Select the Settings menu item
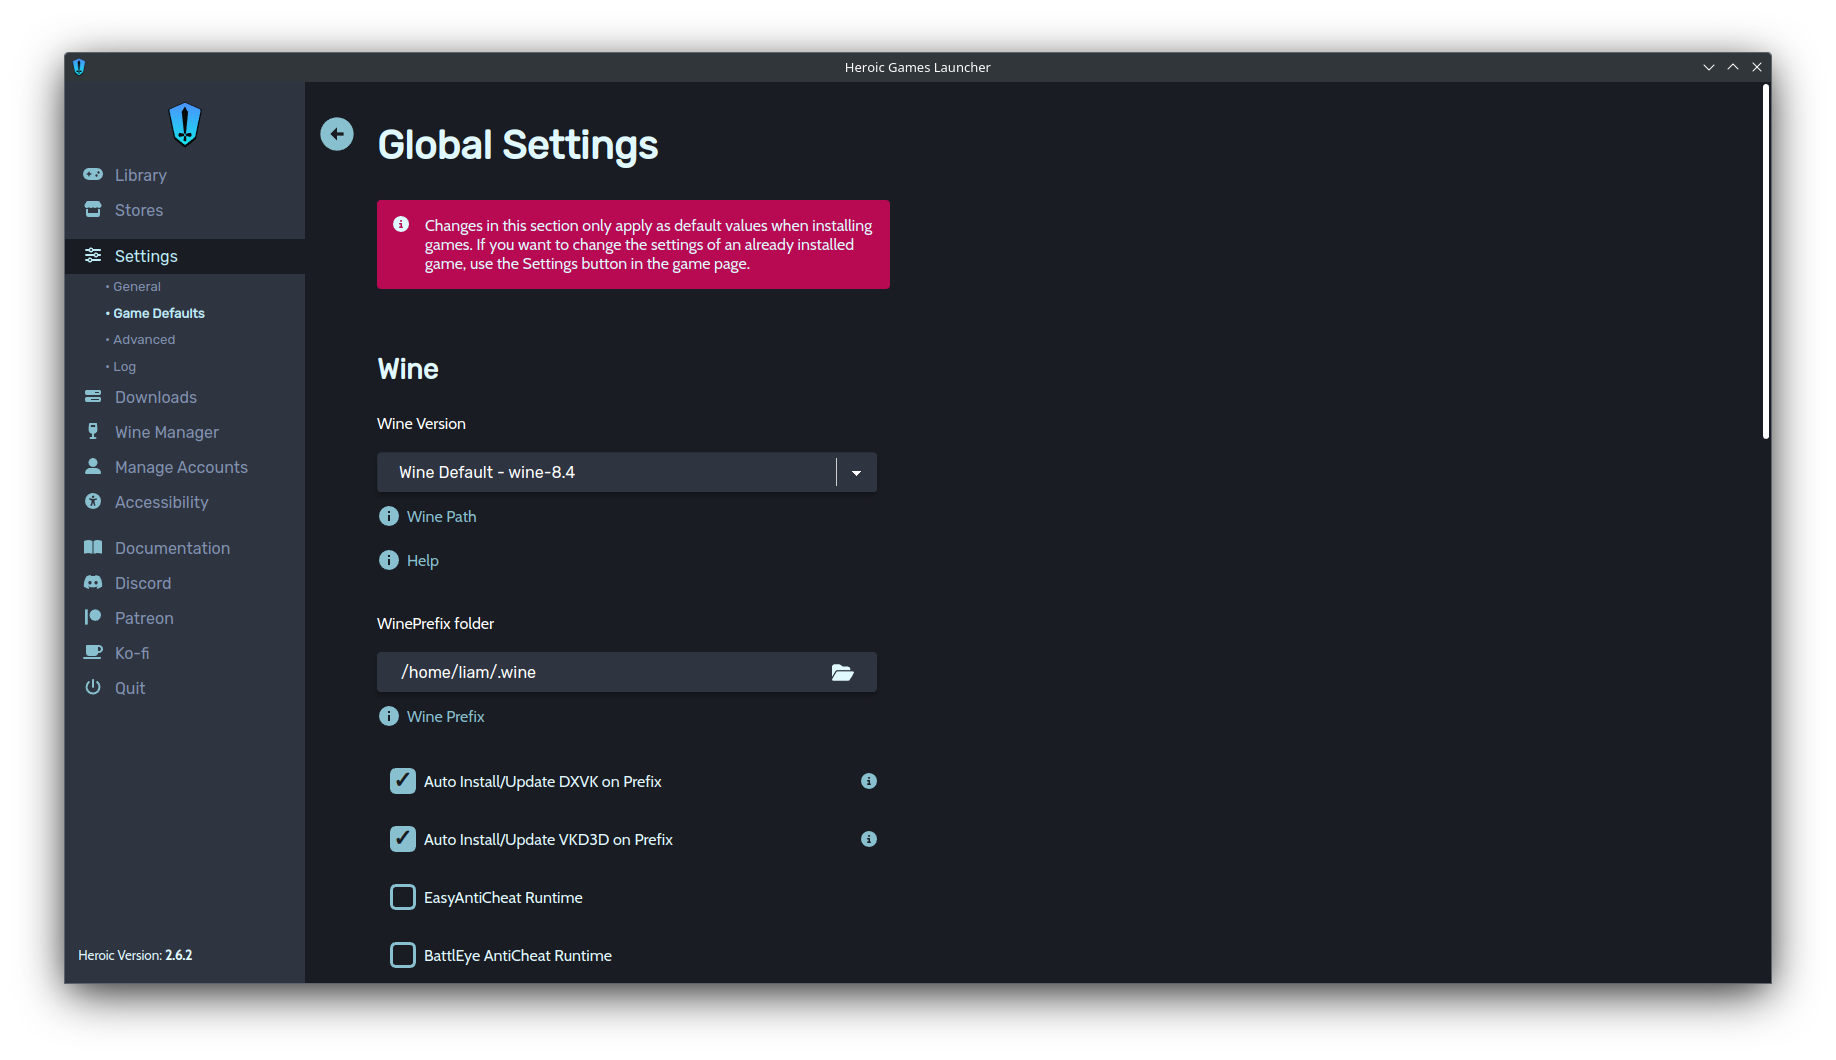The image size is (1836, 1060). (x=185, y=256)
